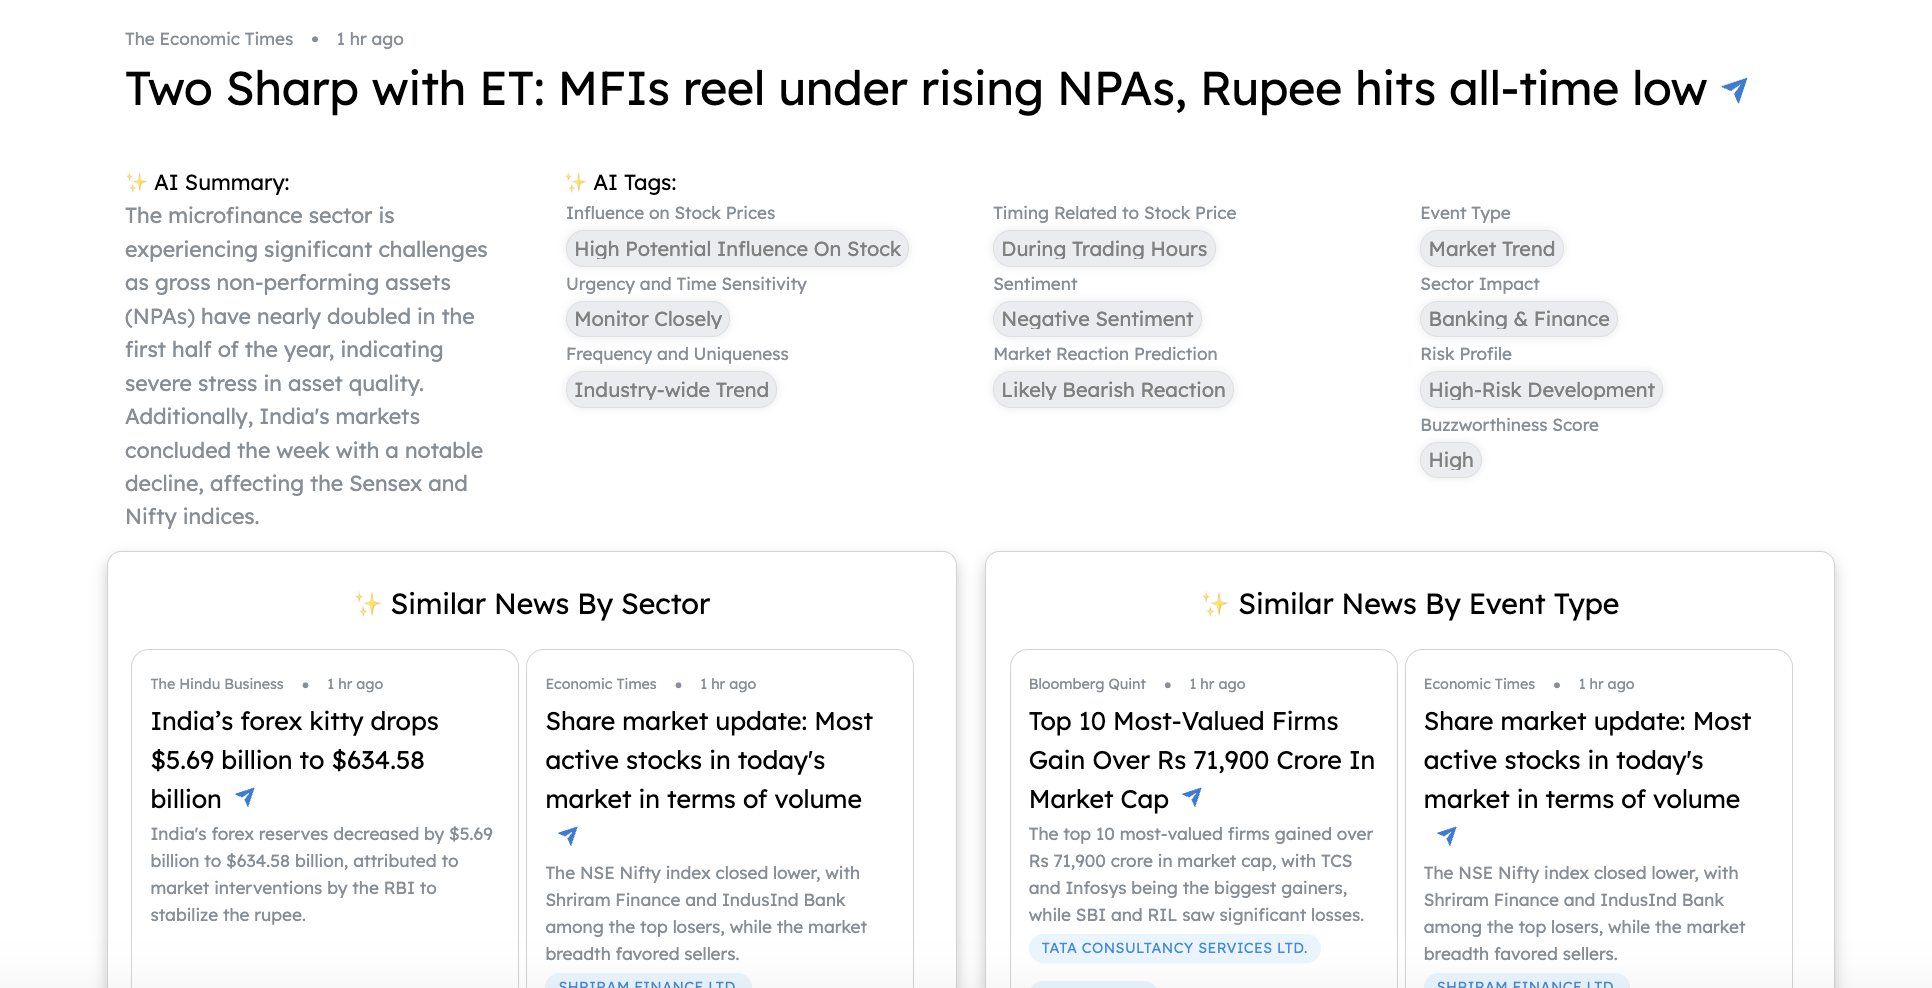This screenshot has height=988, width=1932.
Task: Click the Banking & Finance sector tag
Action: coord(1518,319)
